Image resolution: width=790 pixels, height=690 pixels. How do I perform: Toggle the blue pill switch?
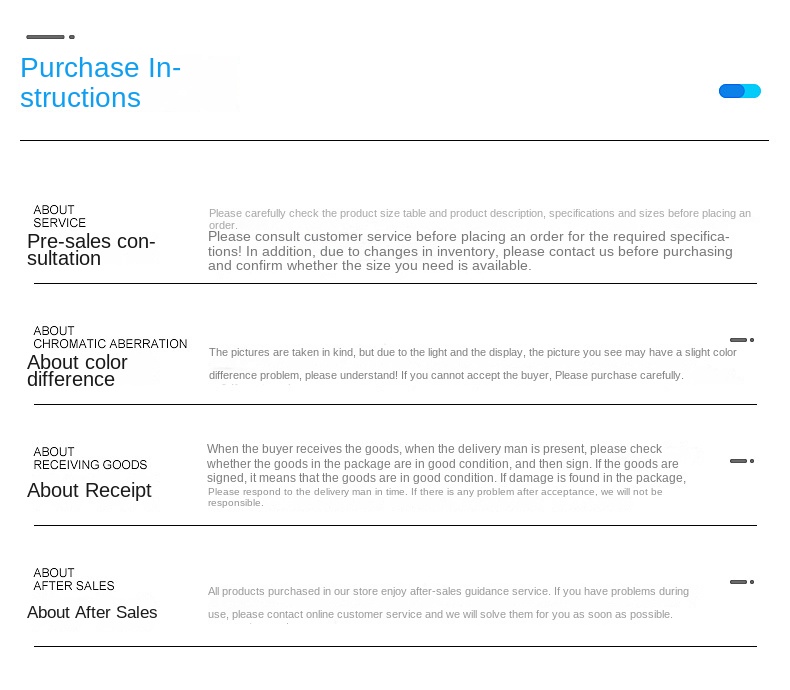(740, 91)
